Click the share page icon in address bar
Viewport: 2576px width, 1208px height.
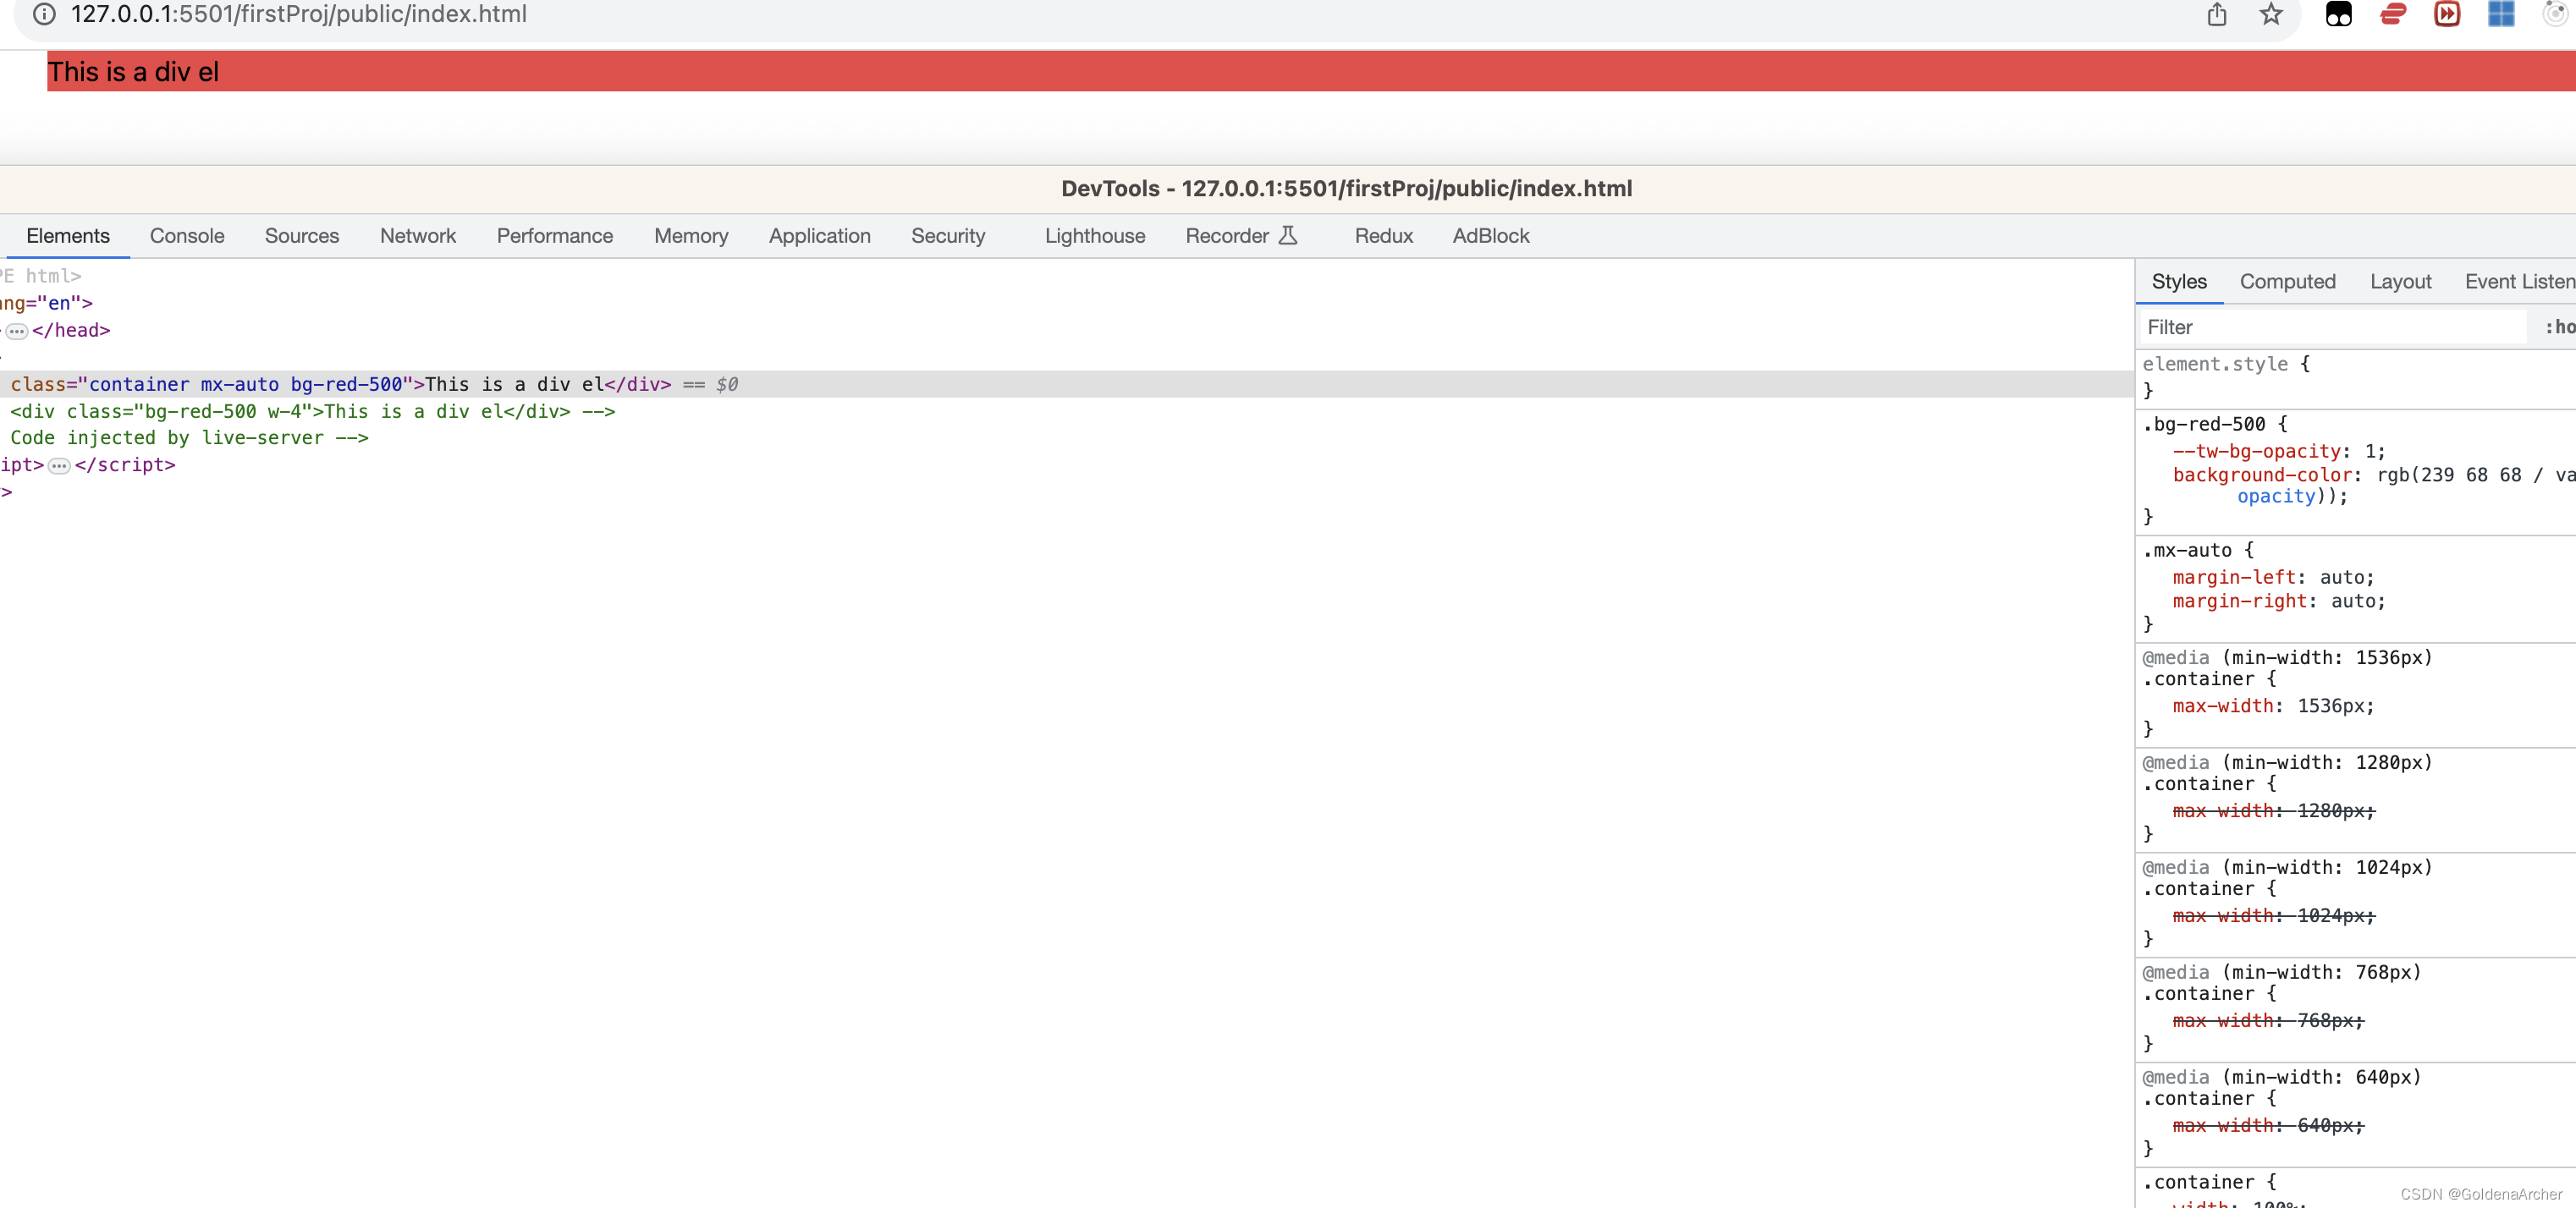2216,14
